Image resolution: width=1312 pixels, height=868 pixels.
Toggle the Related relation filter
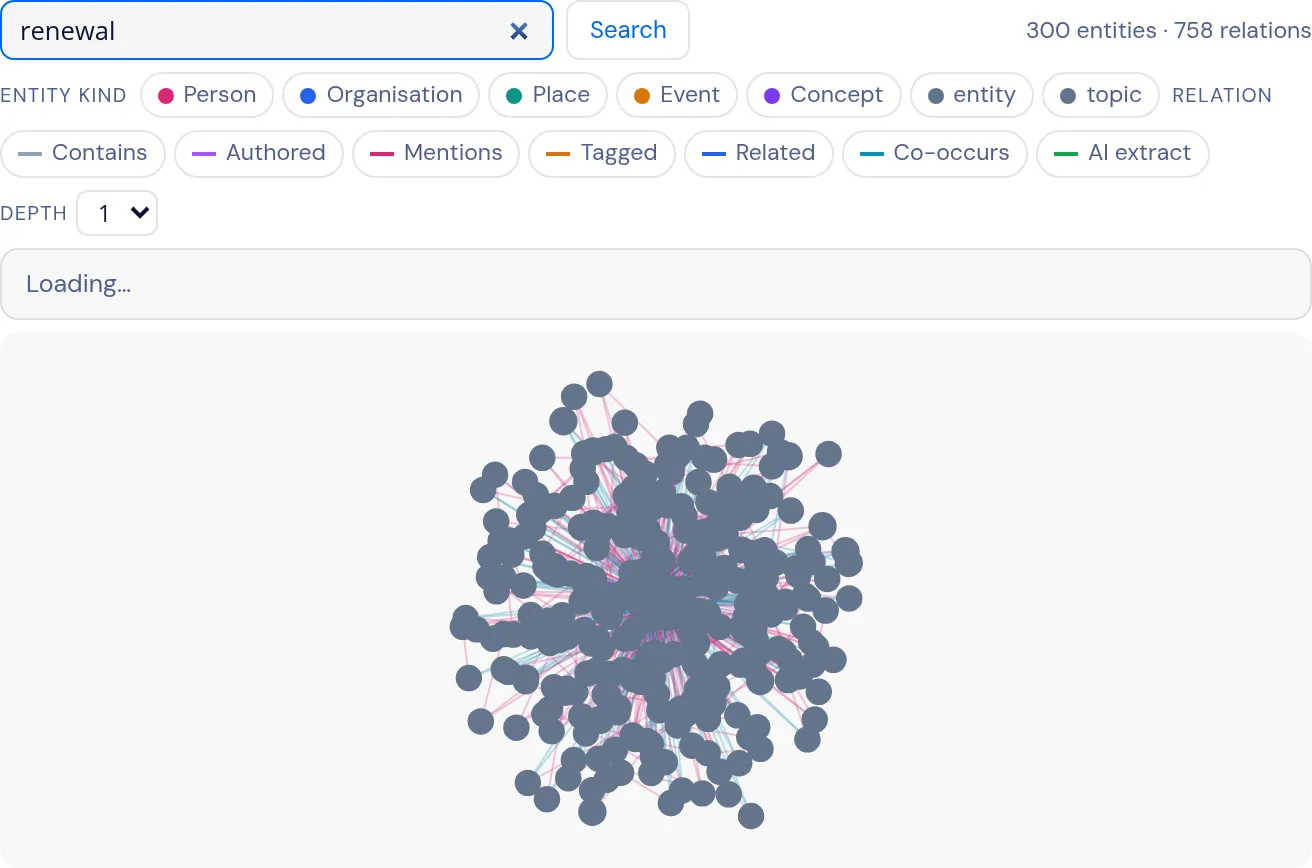coord(759,153)
